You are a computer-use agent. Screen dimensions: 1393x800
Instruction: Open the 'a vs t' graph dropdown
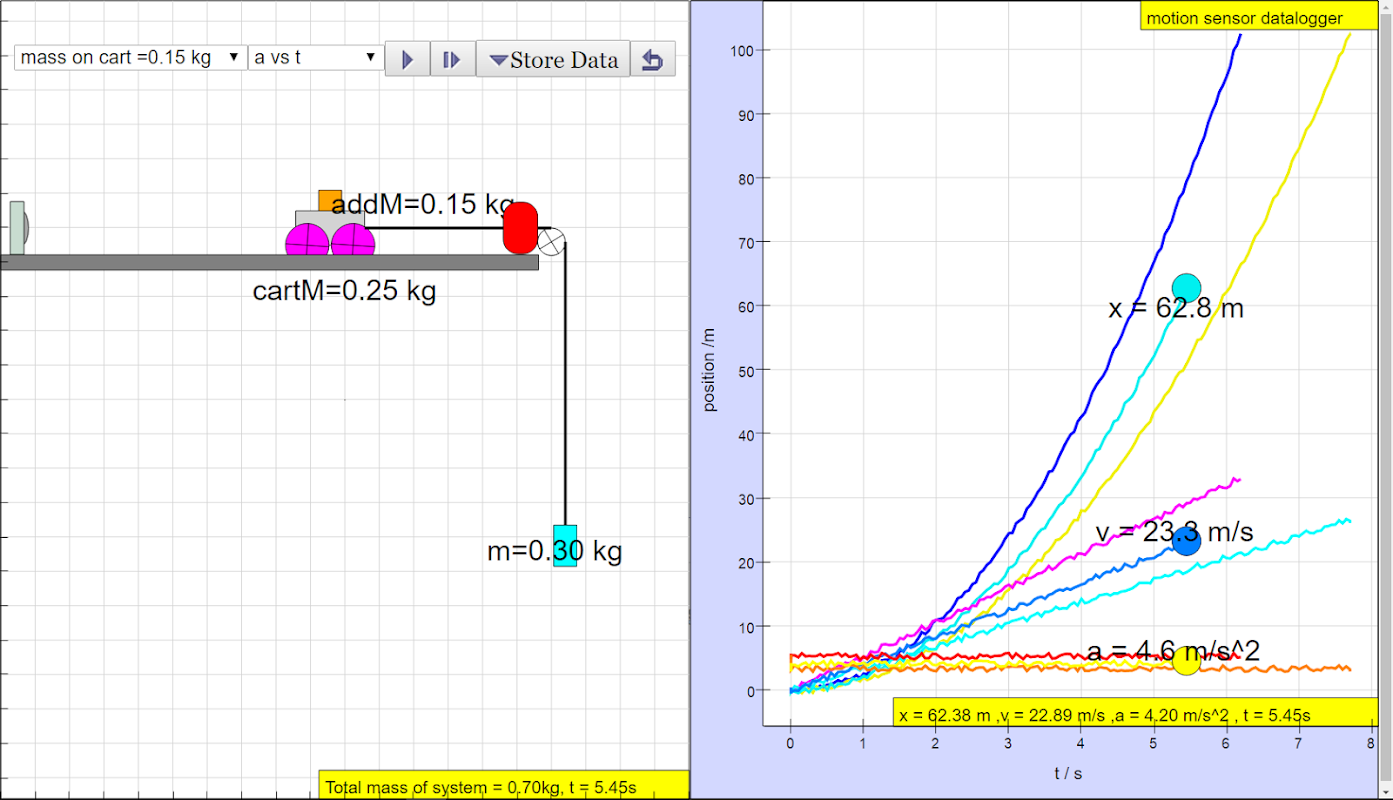coord(316,57)
